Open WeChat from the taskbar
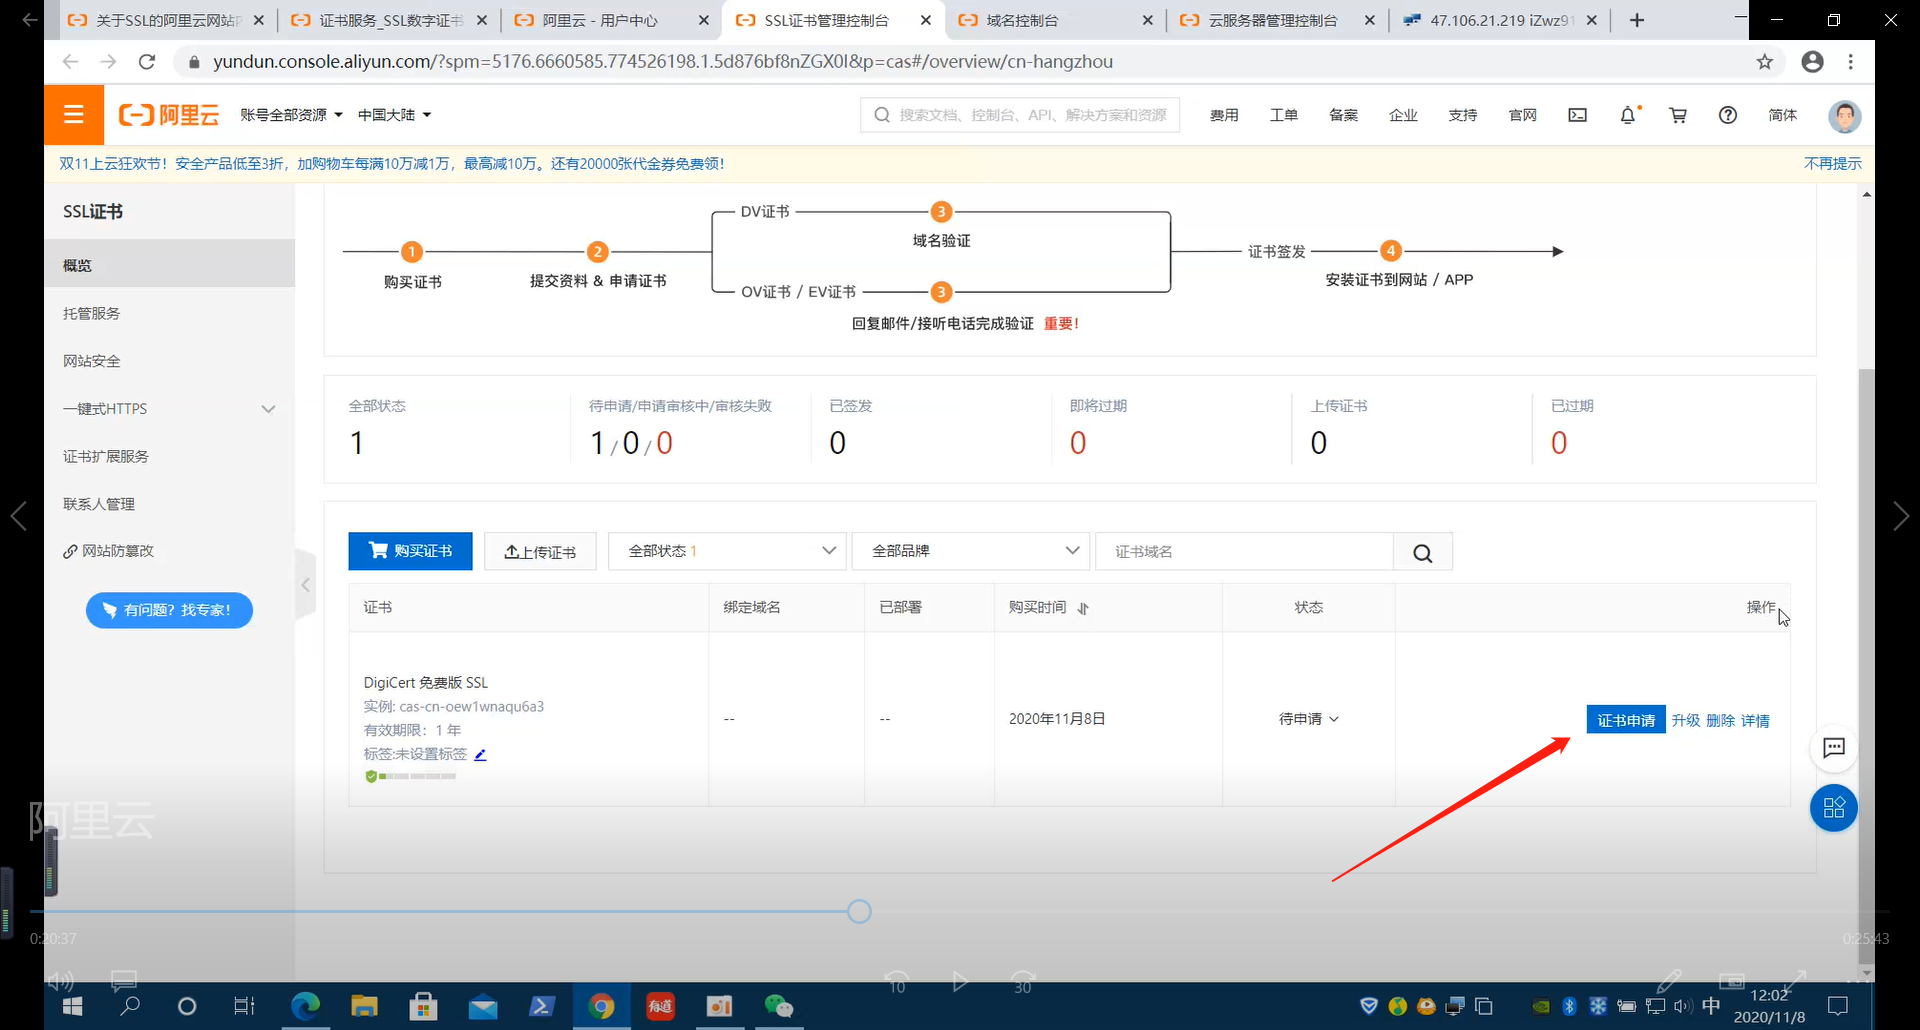Image resolution: width=1920 pixels, height=1030 pixels. 778,1006
